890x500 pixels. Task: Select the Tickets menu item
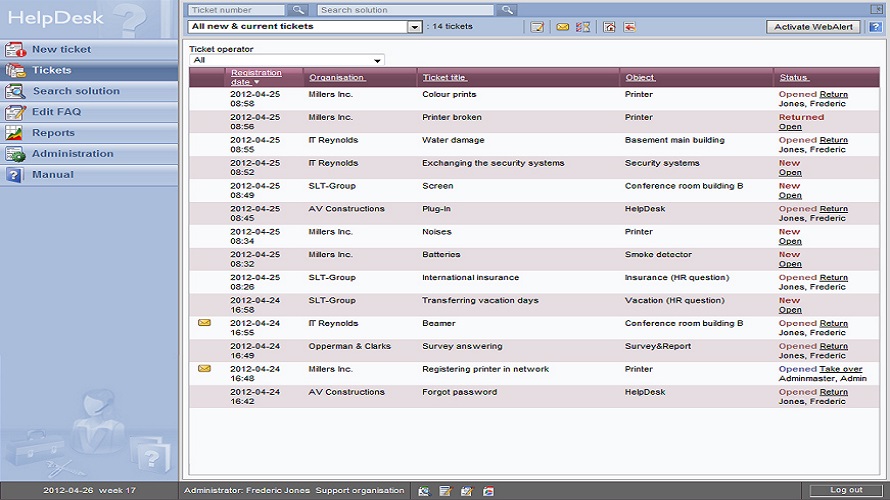click(x=89, y=70)
